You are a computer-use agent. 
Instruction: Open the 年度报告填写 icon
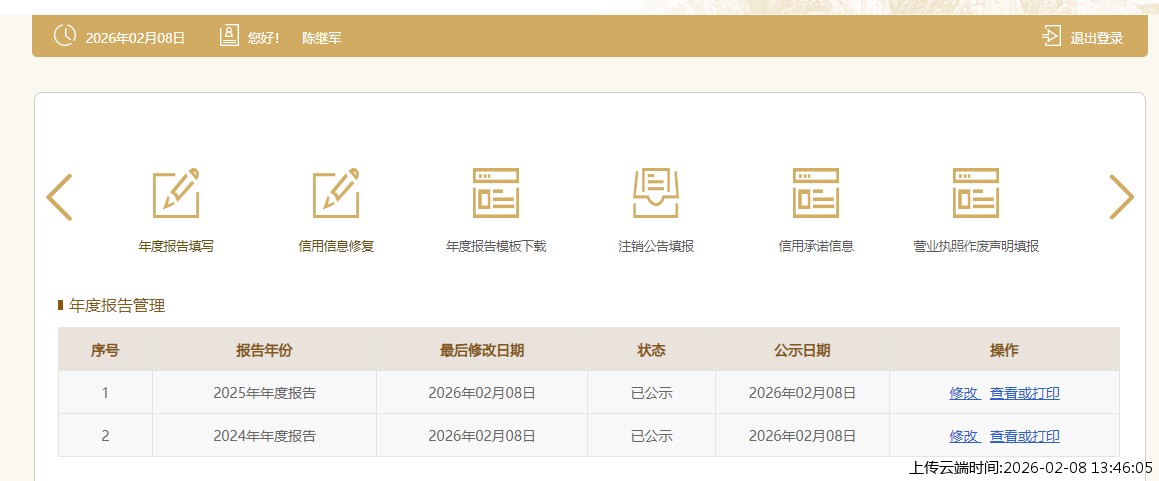tap(176, 194)
